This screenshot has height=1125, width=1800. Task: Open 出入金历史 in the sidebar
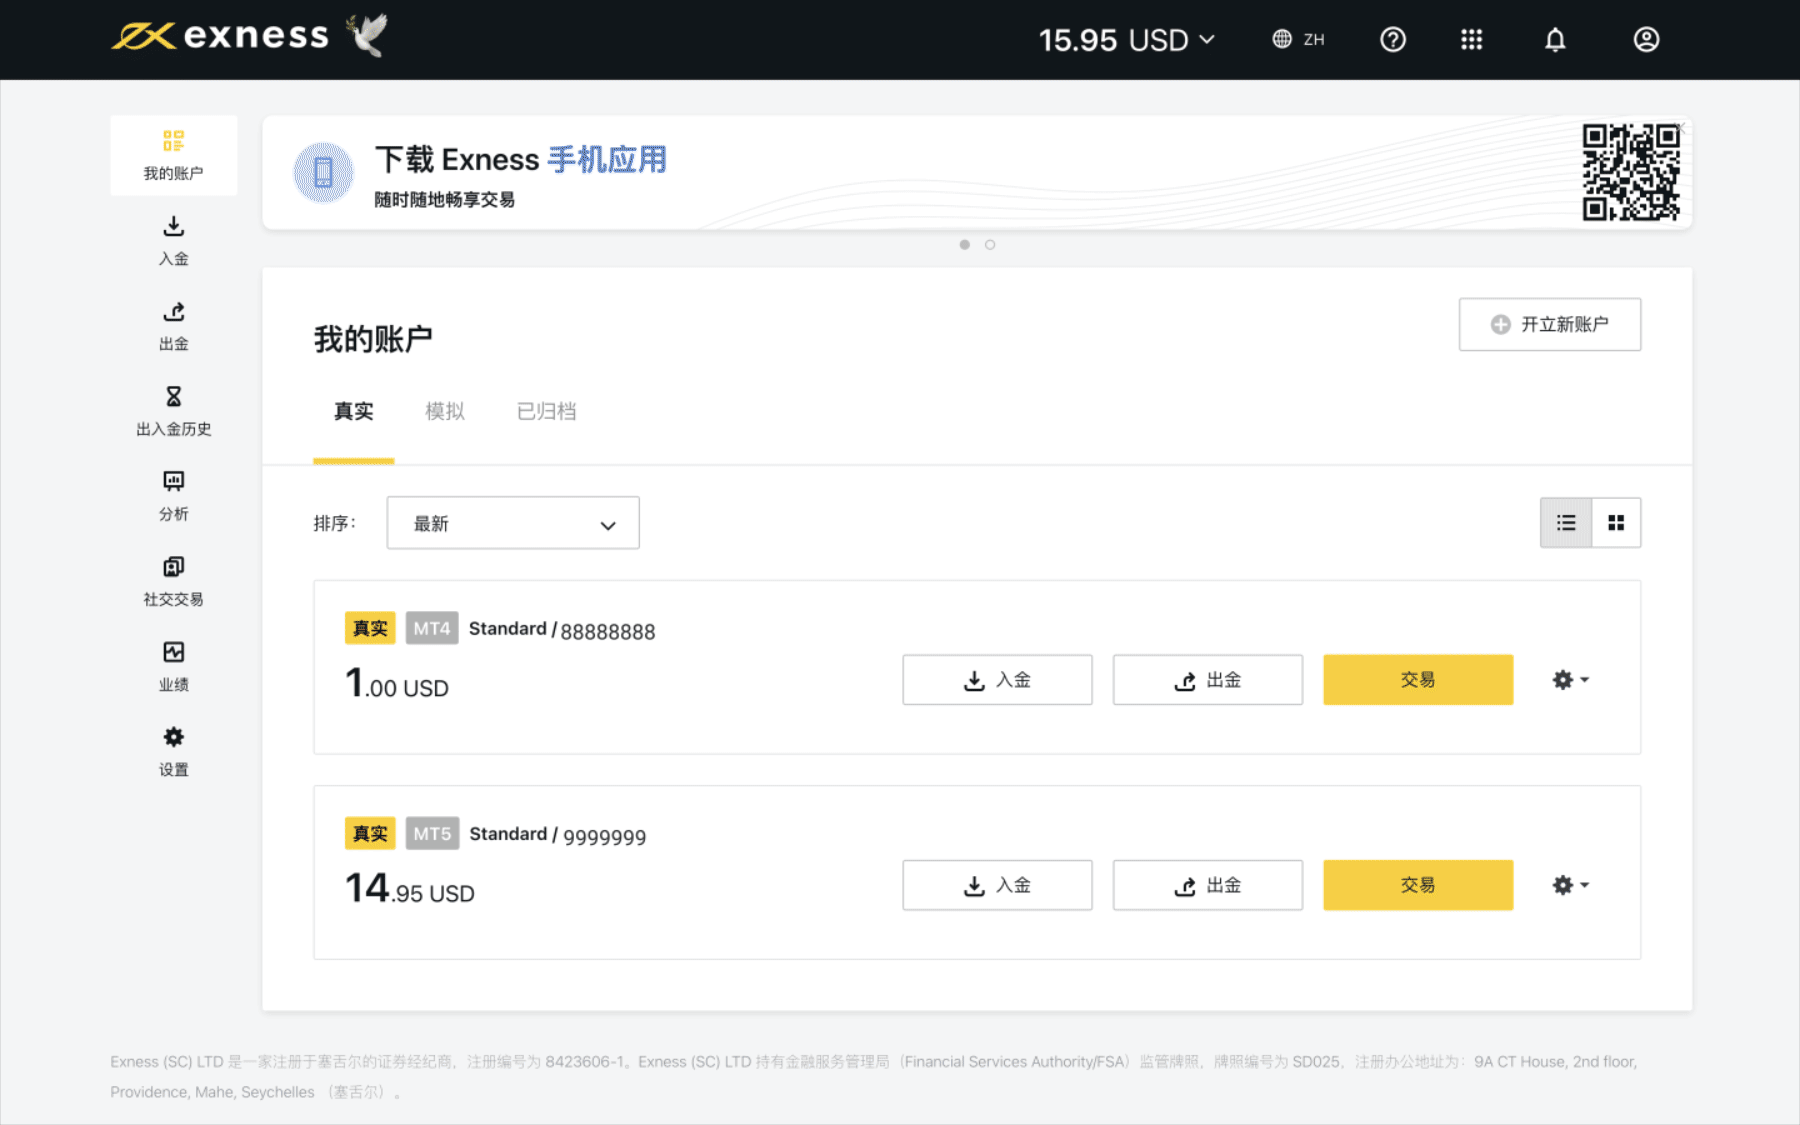(174, 411)
